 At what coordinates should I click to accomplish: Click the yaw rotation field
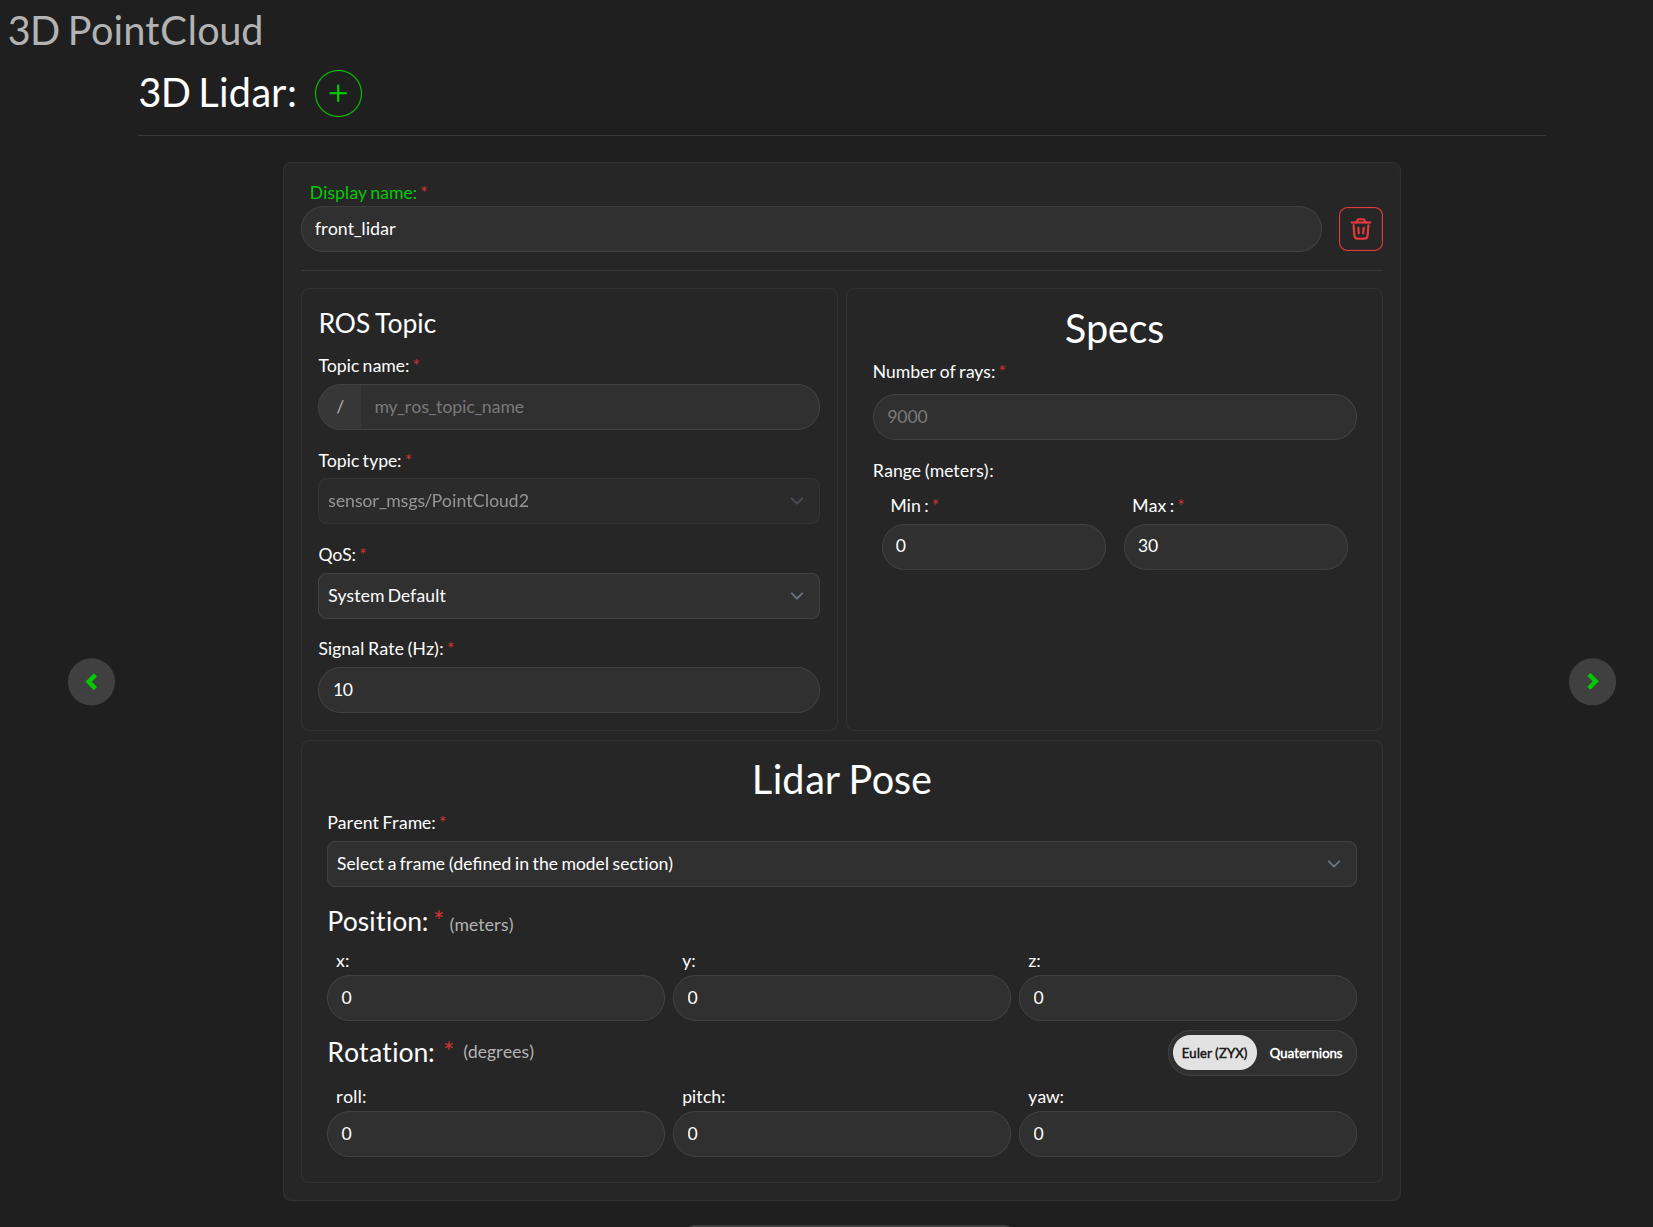point(1187,1134)
